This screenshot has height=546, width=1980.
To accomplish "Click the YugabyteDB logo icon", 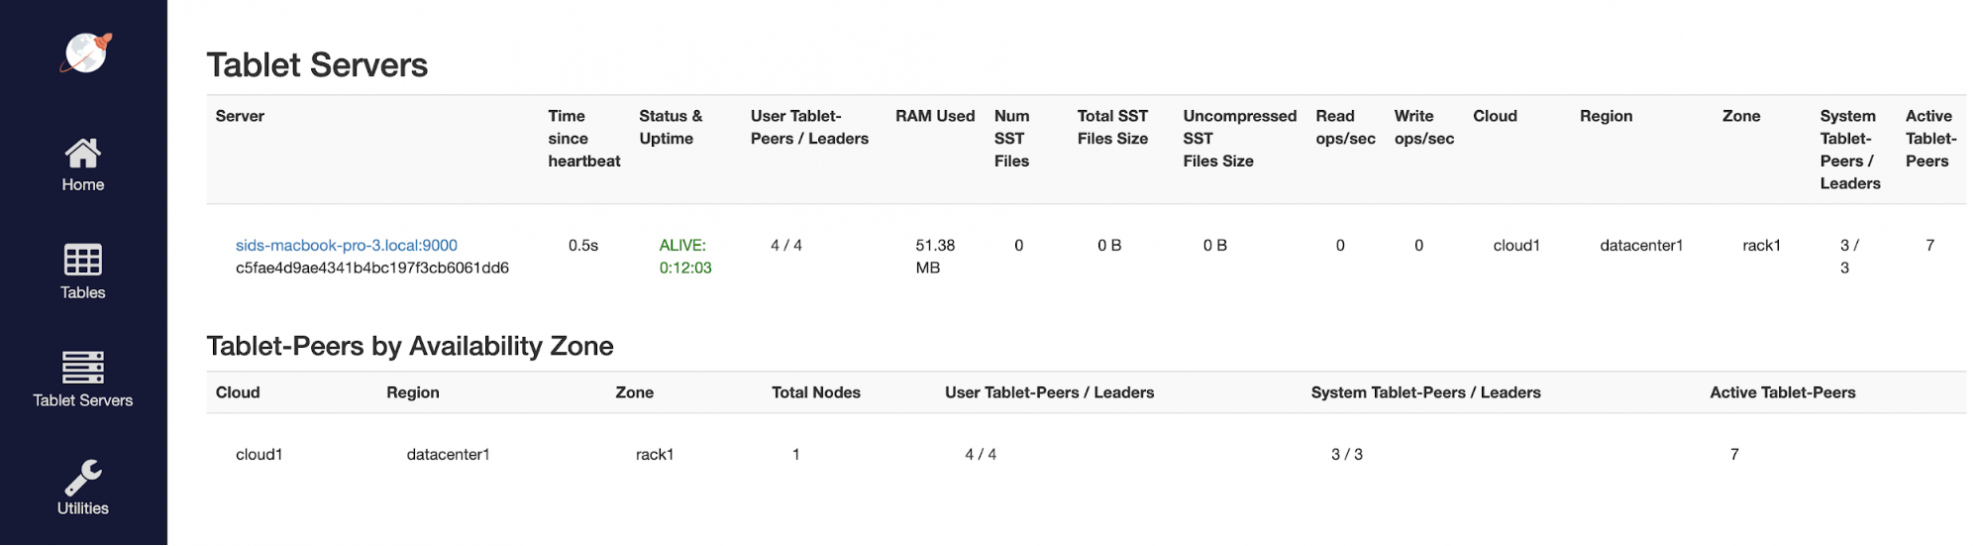I will 84,53.
